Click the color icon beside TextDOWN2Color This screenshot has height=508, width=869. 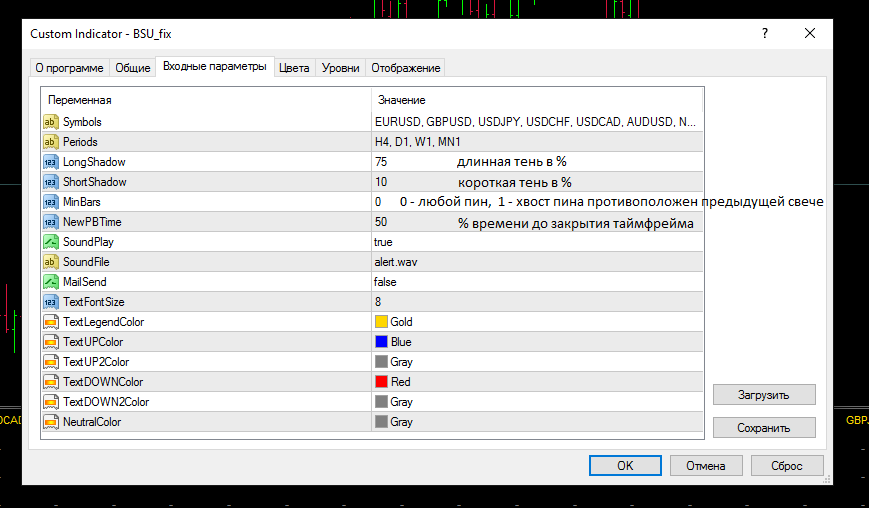click(50, 401)
